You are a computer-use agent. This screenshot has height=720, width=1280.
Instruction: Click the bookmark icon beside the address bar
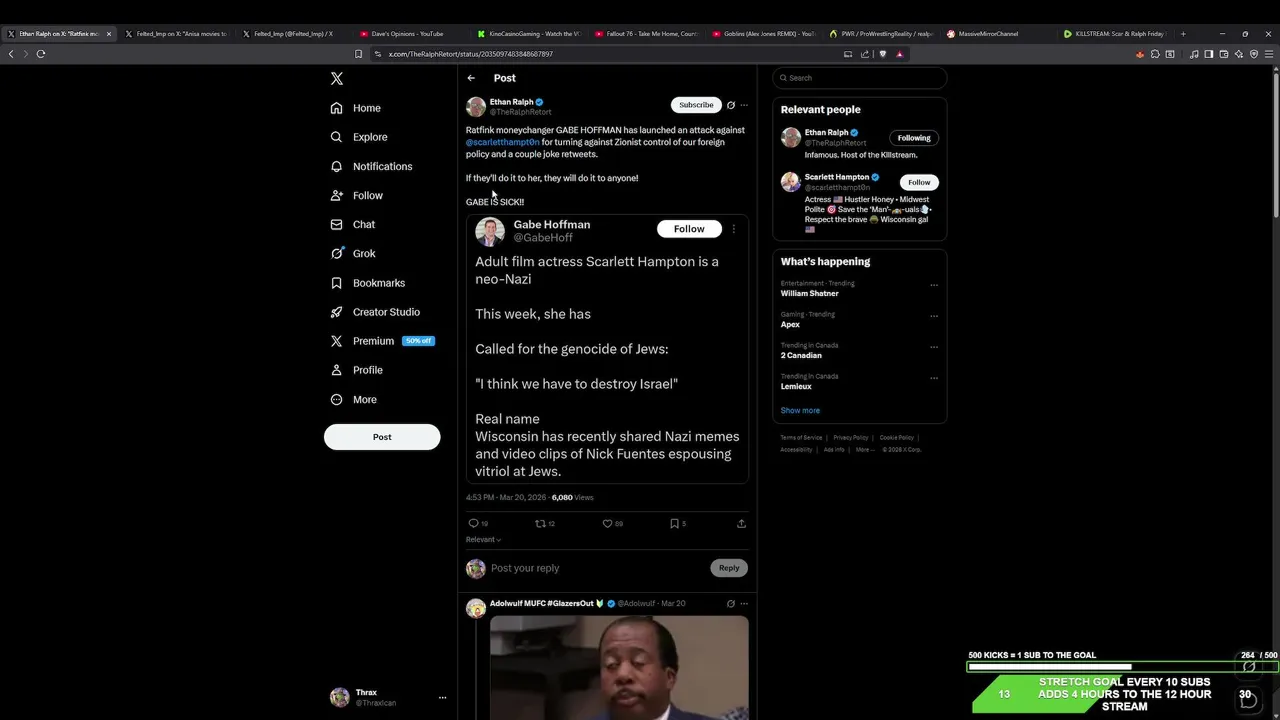tap(358, 54)
